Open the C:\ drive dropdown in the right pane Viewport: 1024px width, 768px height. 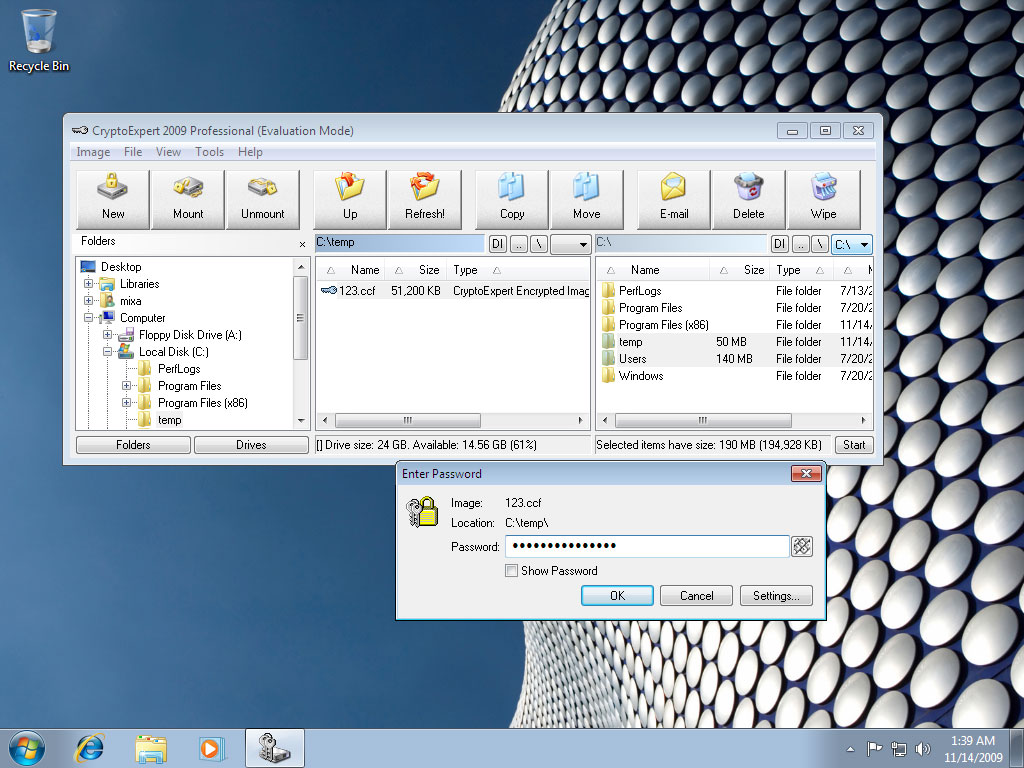tap(852, 244)
